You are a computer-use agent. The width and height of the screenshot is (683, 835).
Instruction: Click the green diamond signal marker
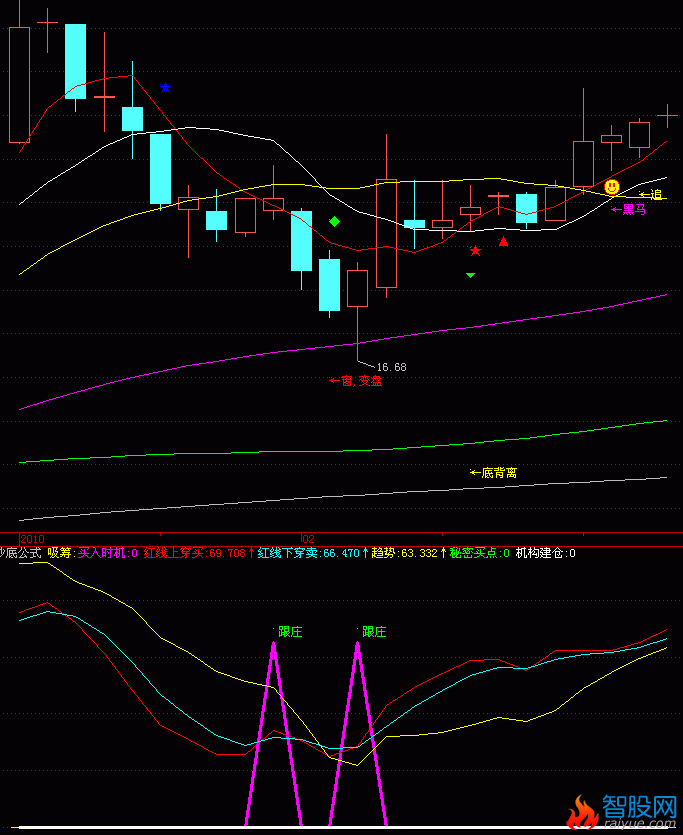pos(334,222)
